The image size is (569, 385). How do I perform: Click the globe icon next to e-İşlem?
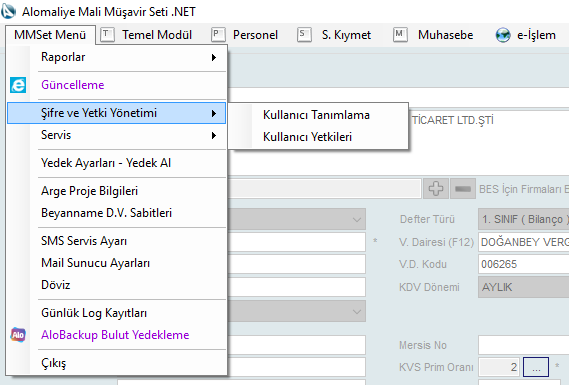tap(503, 35)
